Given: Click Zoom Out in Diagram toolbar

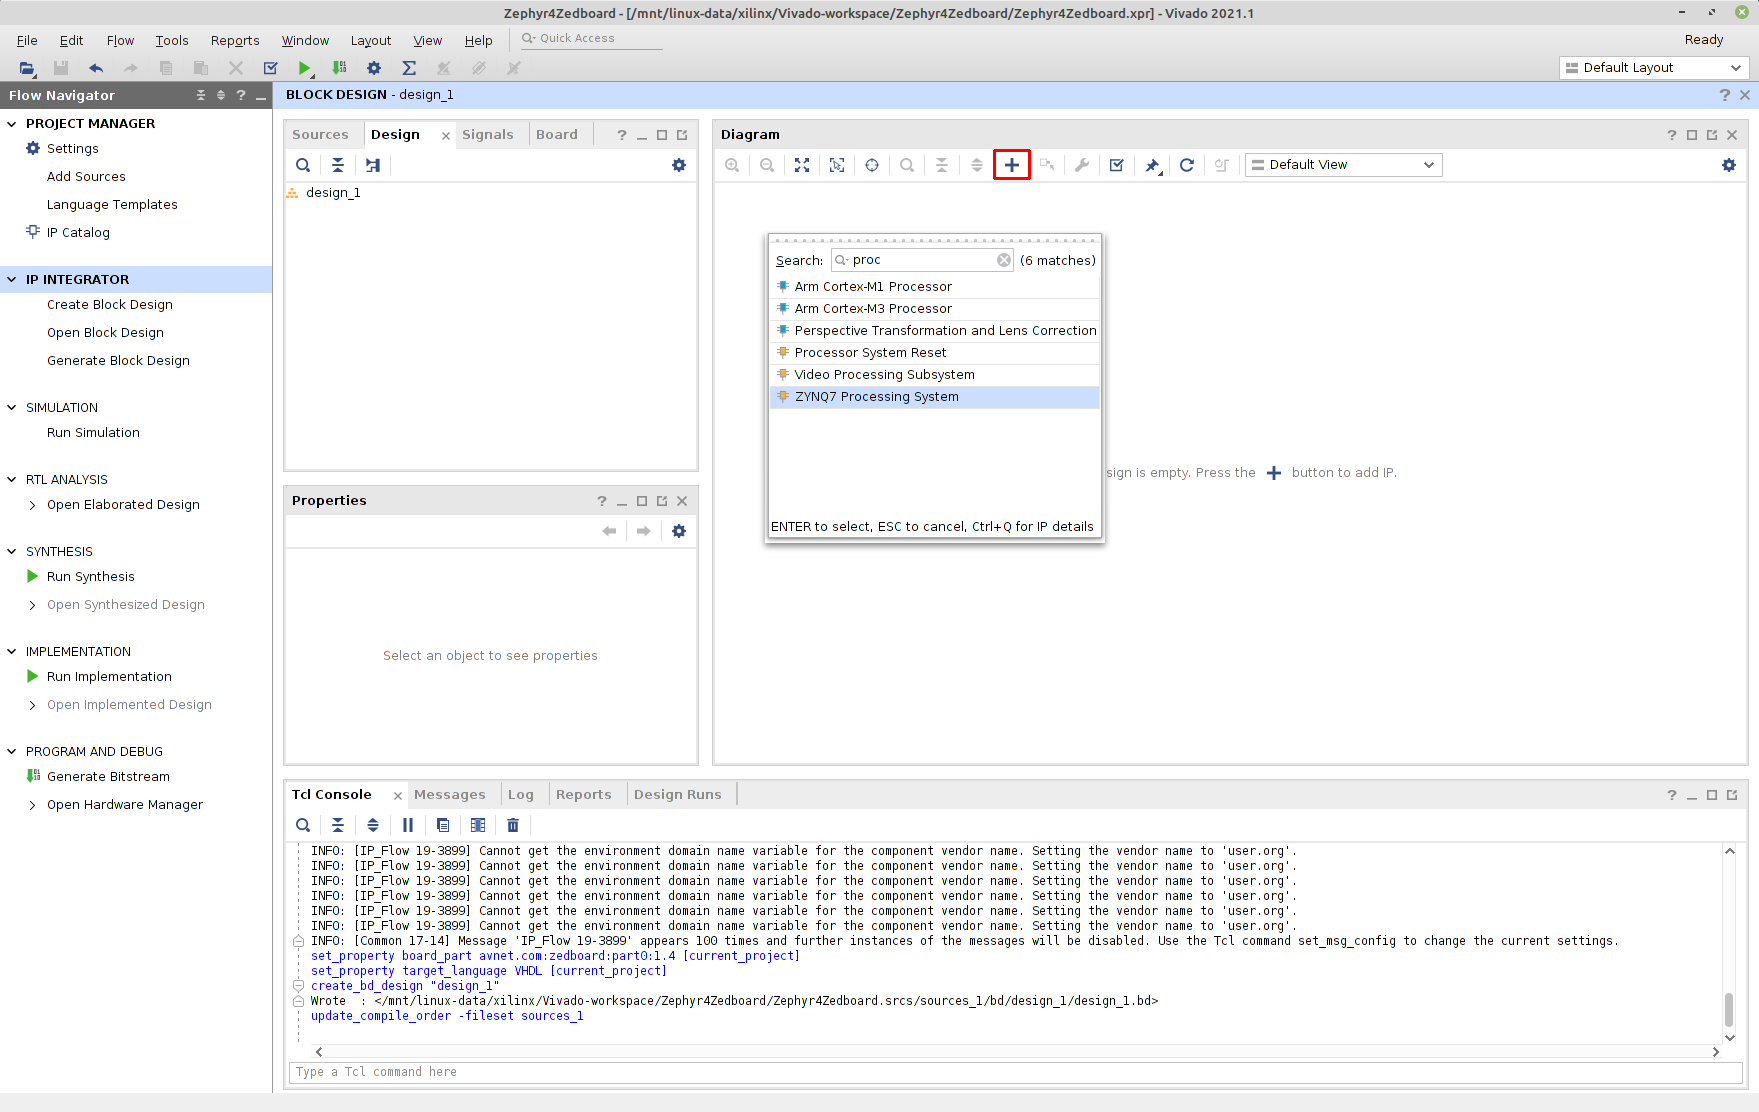Looking at the screenshot, I should tap(767, 165).
